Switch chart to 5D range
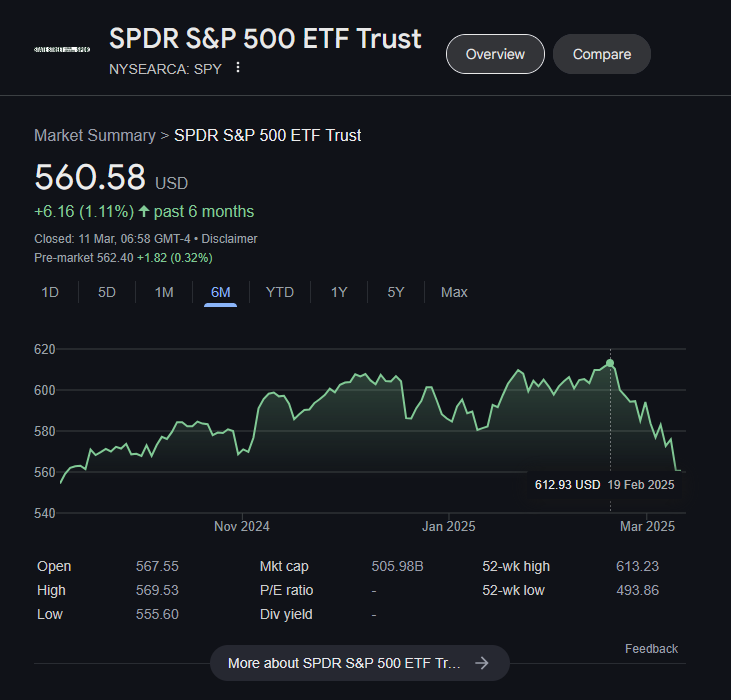Screen dimensions: 731x700 107,292
